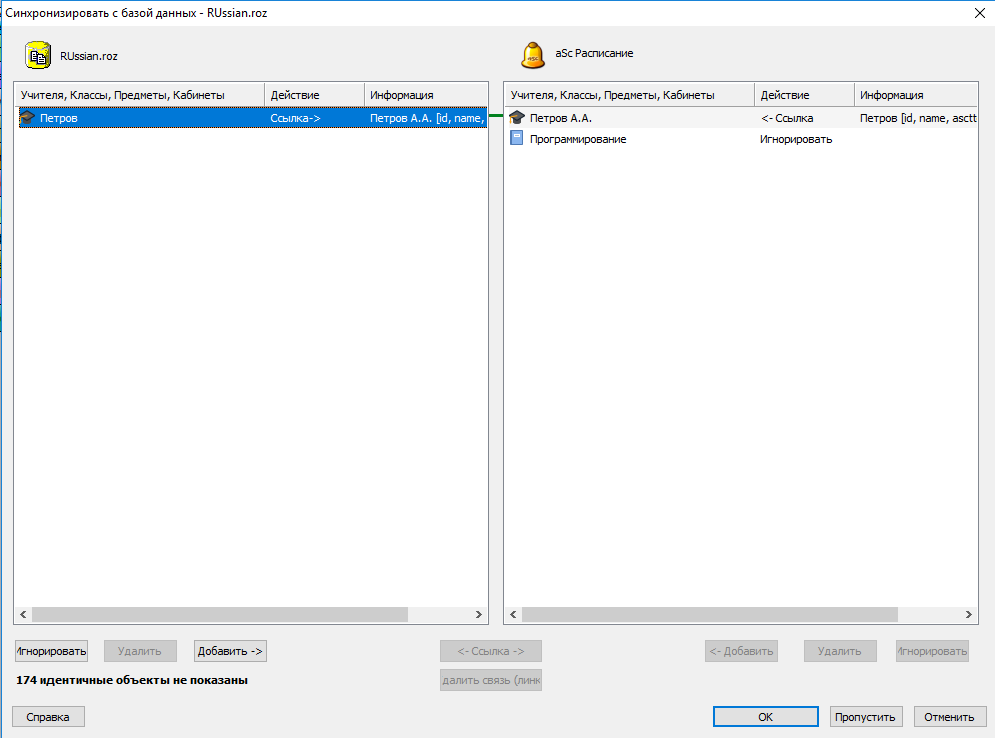Click the RUssian.roz database file icon
The width and height of the screenshot is (995, 738).
(x=38, y=56)
